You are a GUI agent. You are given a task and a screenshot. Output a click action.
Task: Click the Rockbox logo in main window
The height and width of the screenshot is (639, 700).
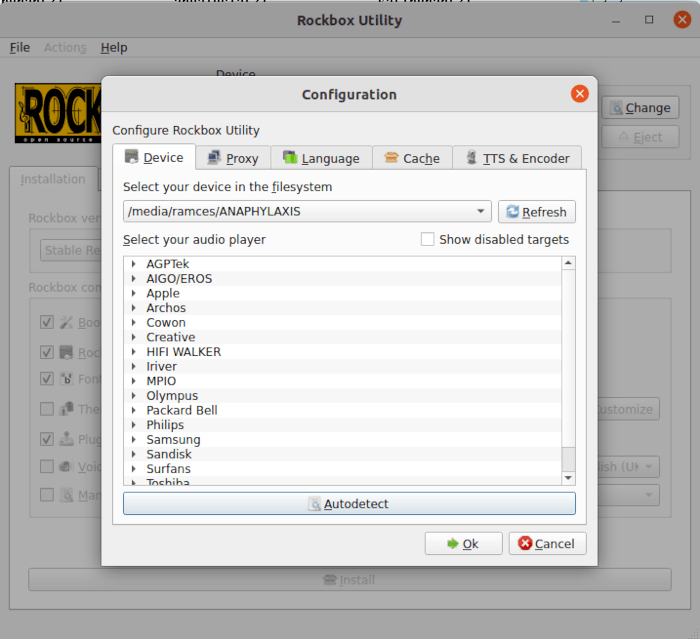click(58, 113)
